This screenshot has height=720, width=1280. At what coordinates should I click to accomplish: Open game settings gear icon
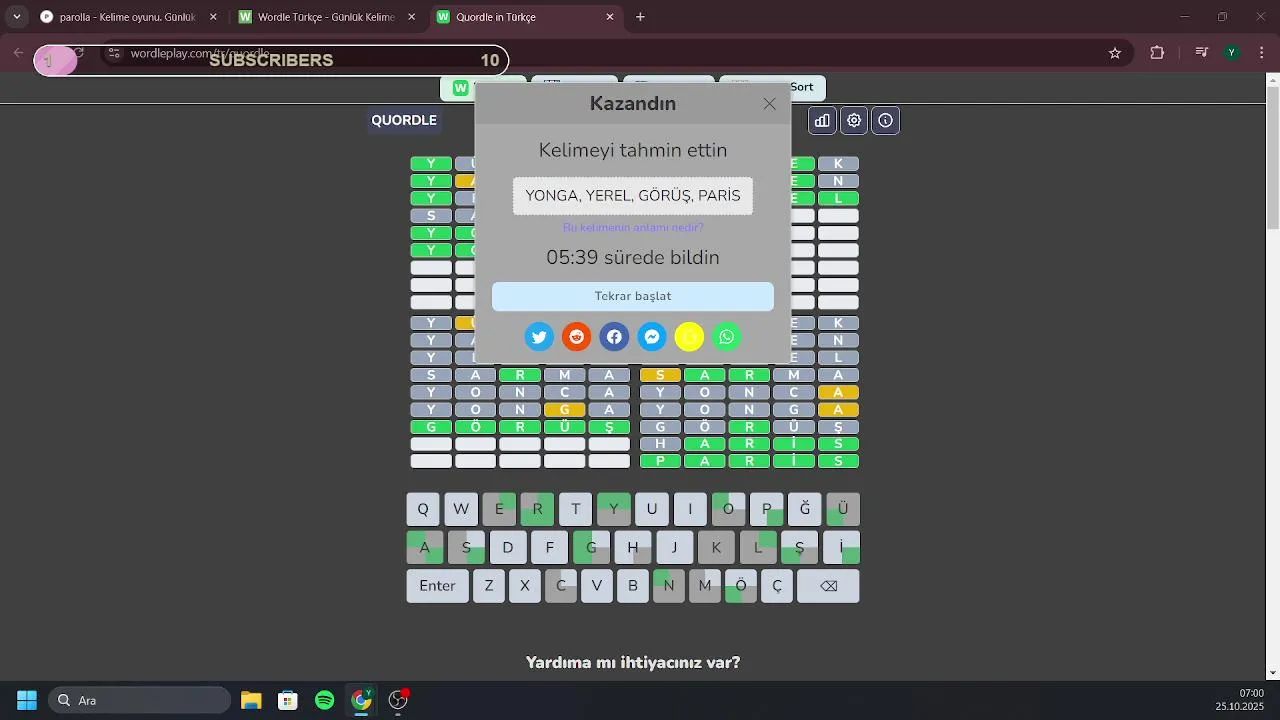854,121
